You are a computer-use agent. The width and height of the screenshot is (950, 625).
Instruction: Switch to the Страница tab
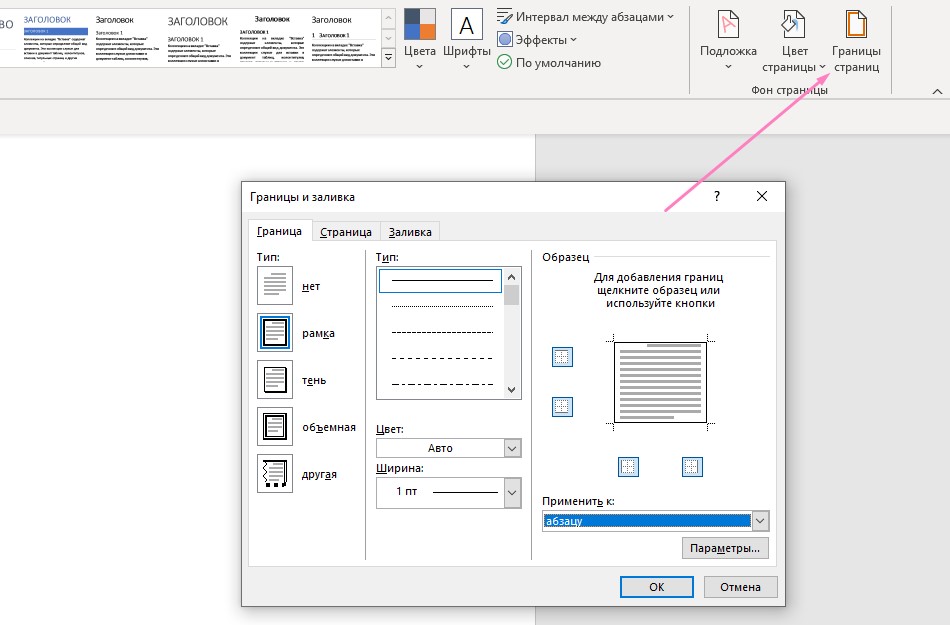pyautogui.click(x=346, y=232)
